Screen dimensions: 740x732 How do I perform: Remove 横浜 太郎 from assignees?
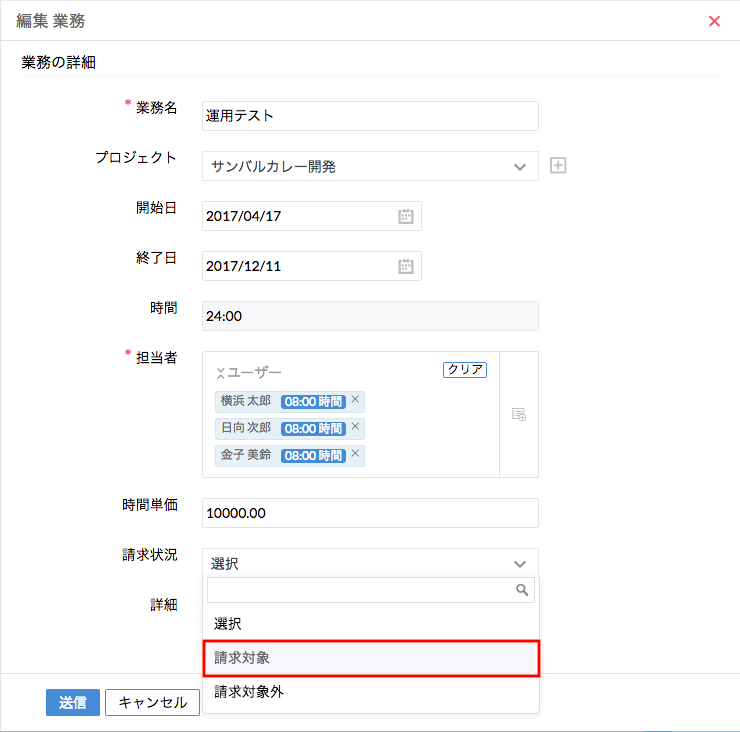click(355, 400)
